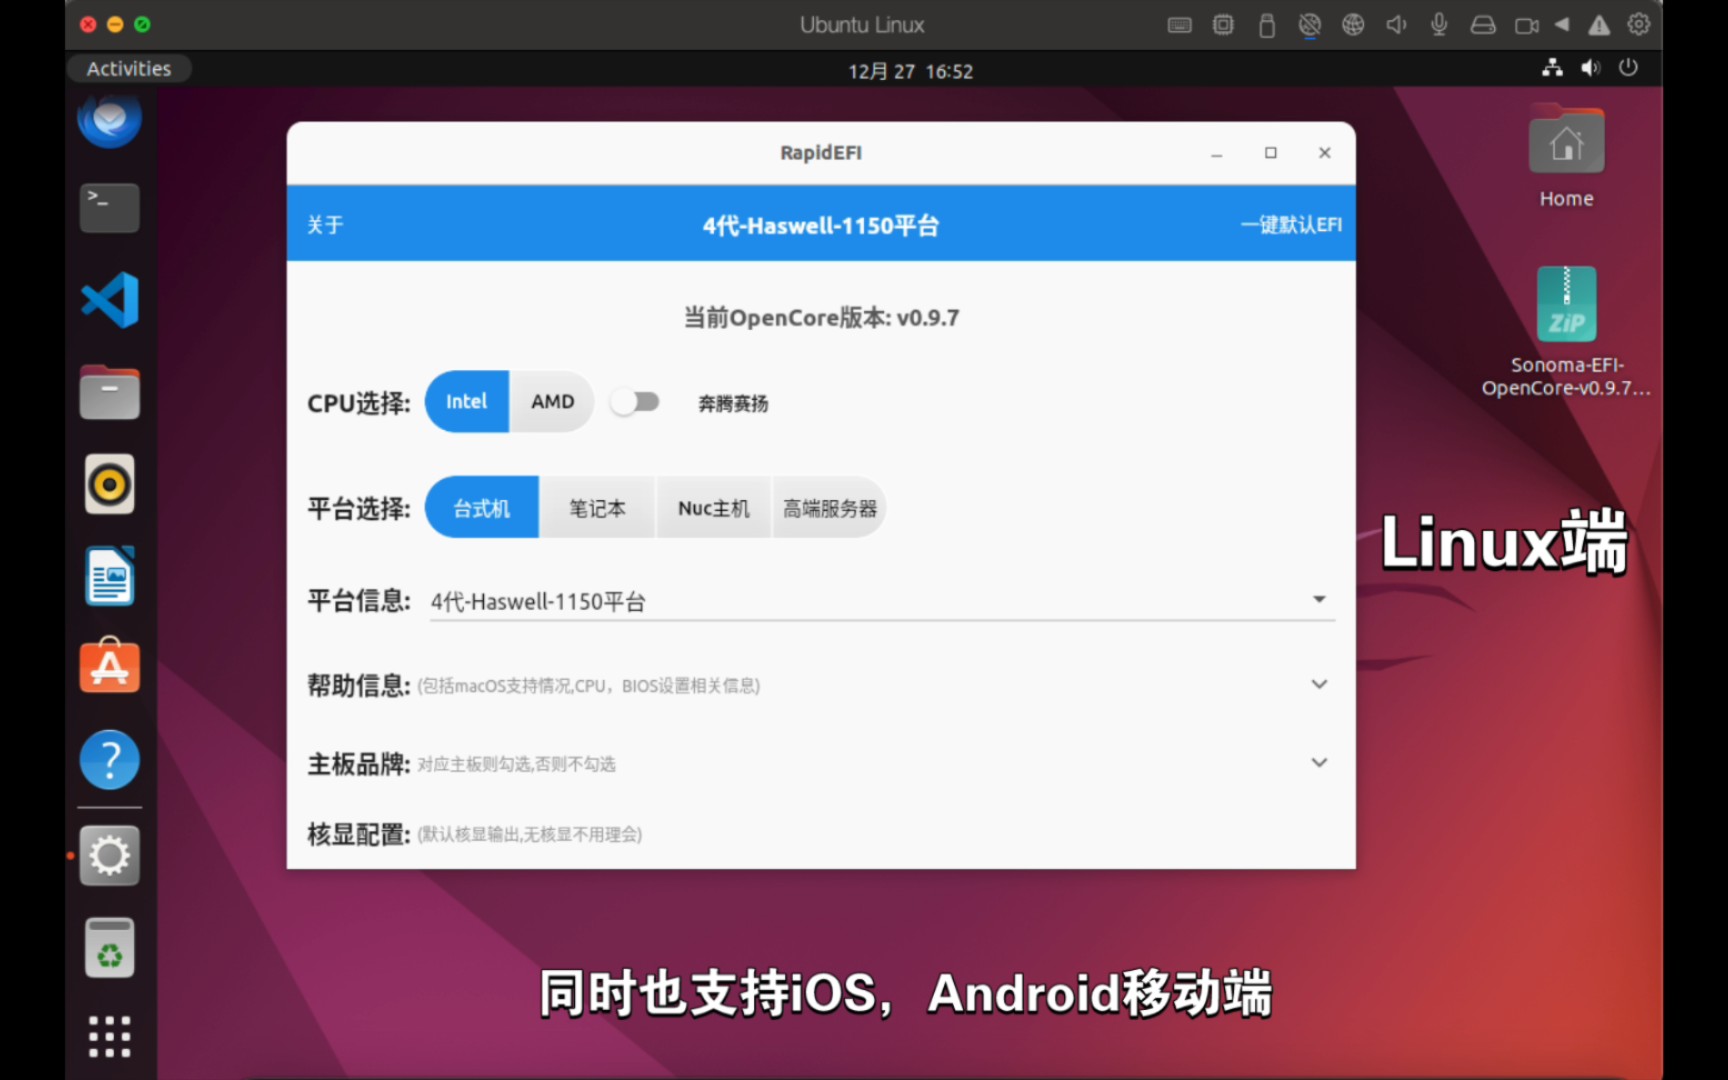Open Thunderbird mail from the dock
Viewport: 1728px width, 1080px height.
pos(109,119)
